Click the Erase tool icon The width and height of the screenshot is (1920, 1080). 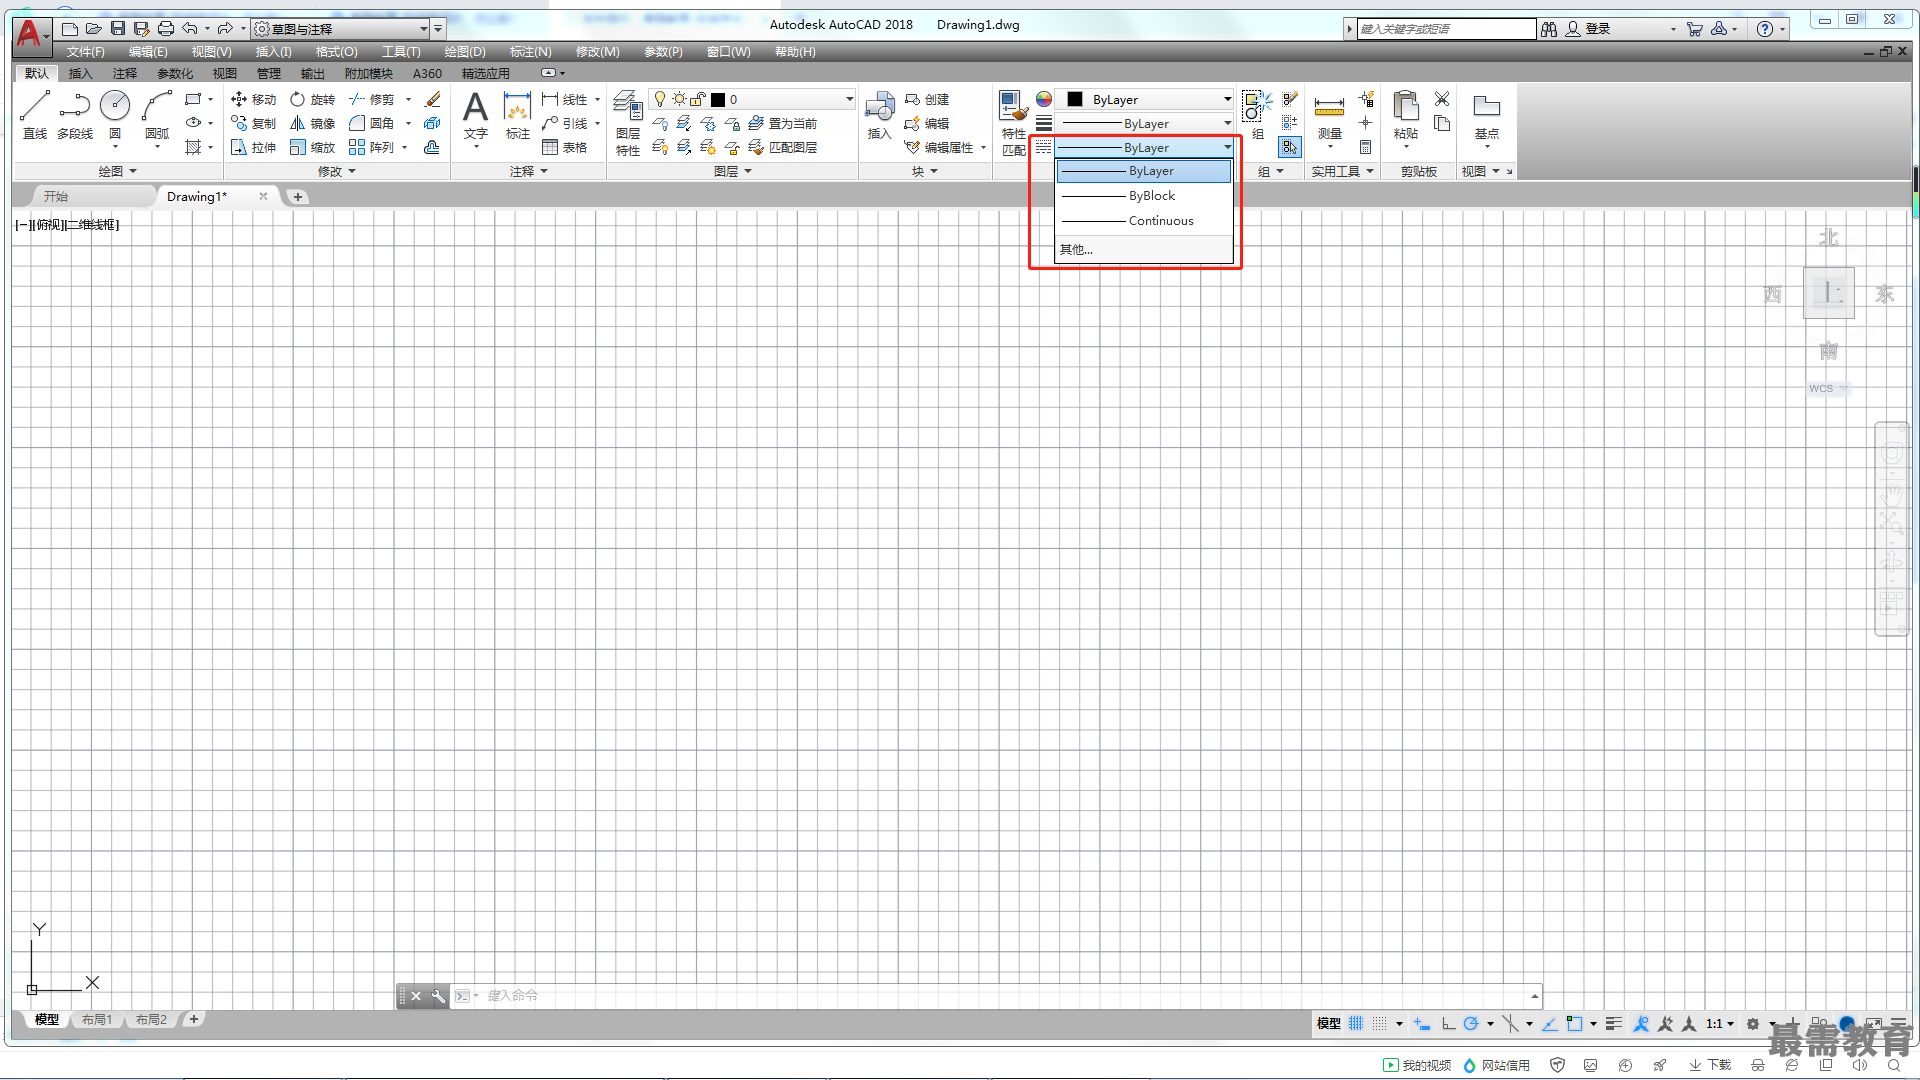(432, 99)
